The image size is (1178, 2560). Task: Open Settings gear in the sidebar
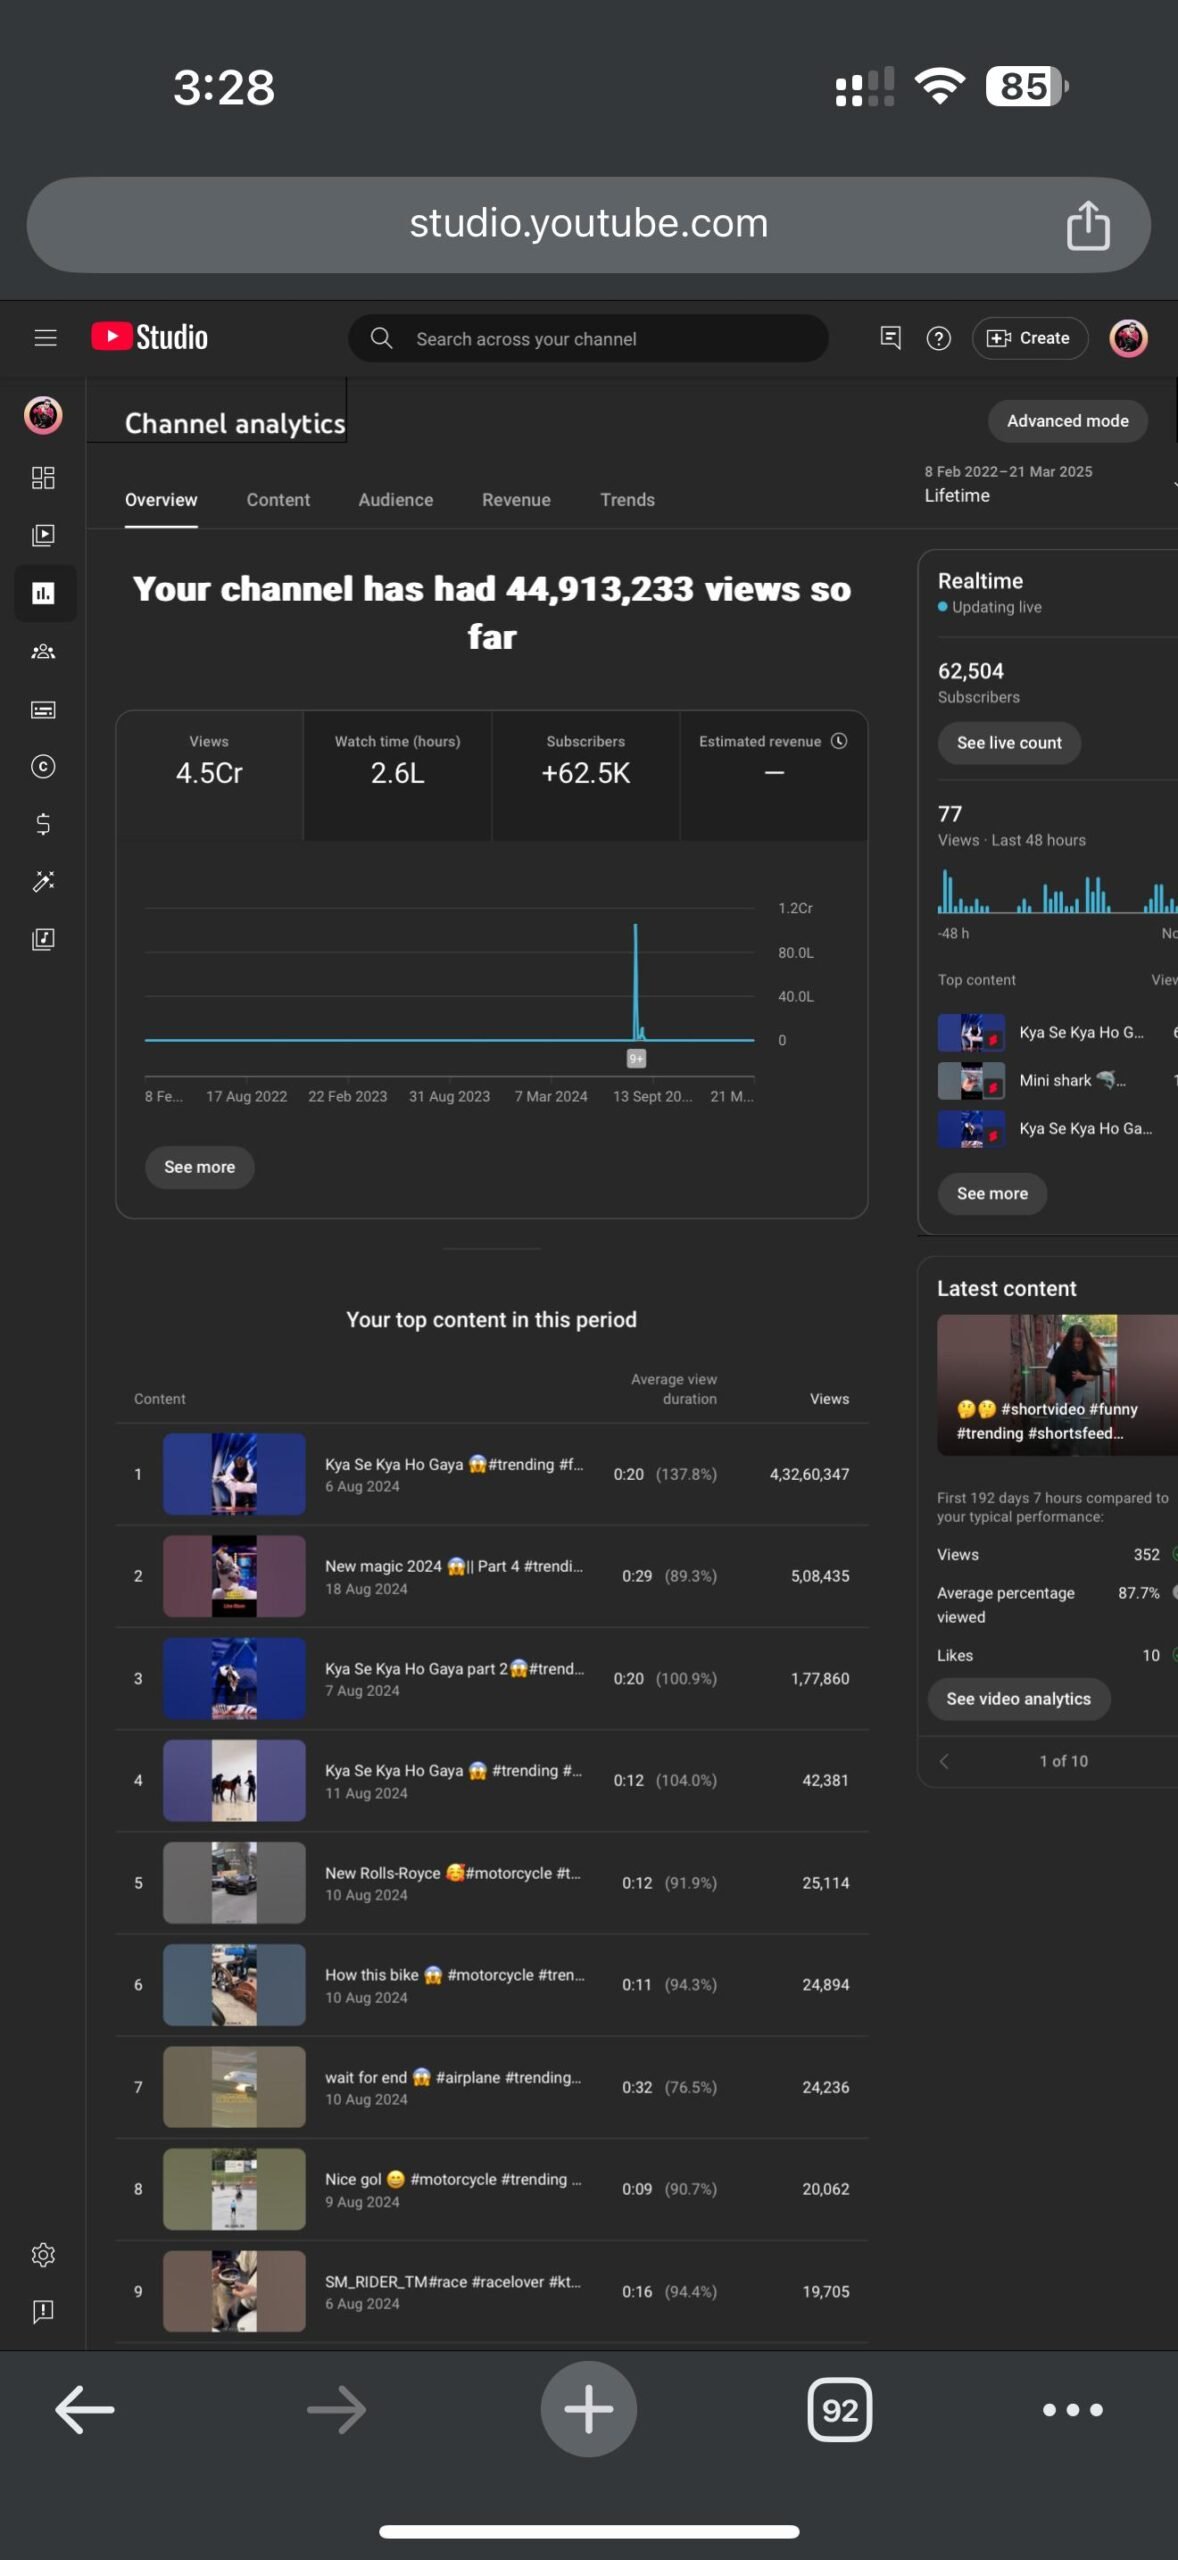pyautogui.click(x=43, y=2255)
